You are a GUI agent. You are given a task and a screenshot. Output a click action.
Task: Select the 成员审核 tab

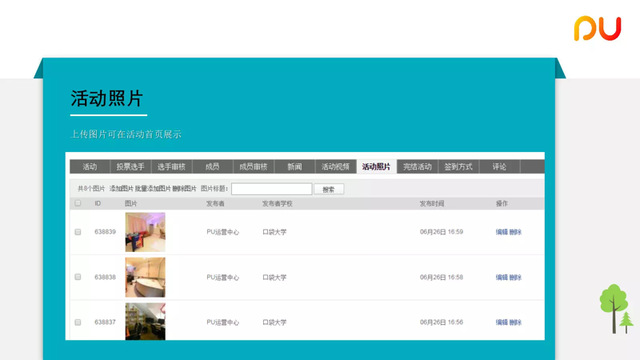click(253, 167)
